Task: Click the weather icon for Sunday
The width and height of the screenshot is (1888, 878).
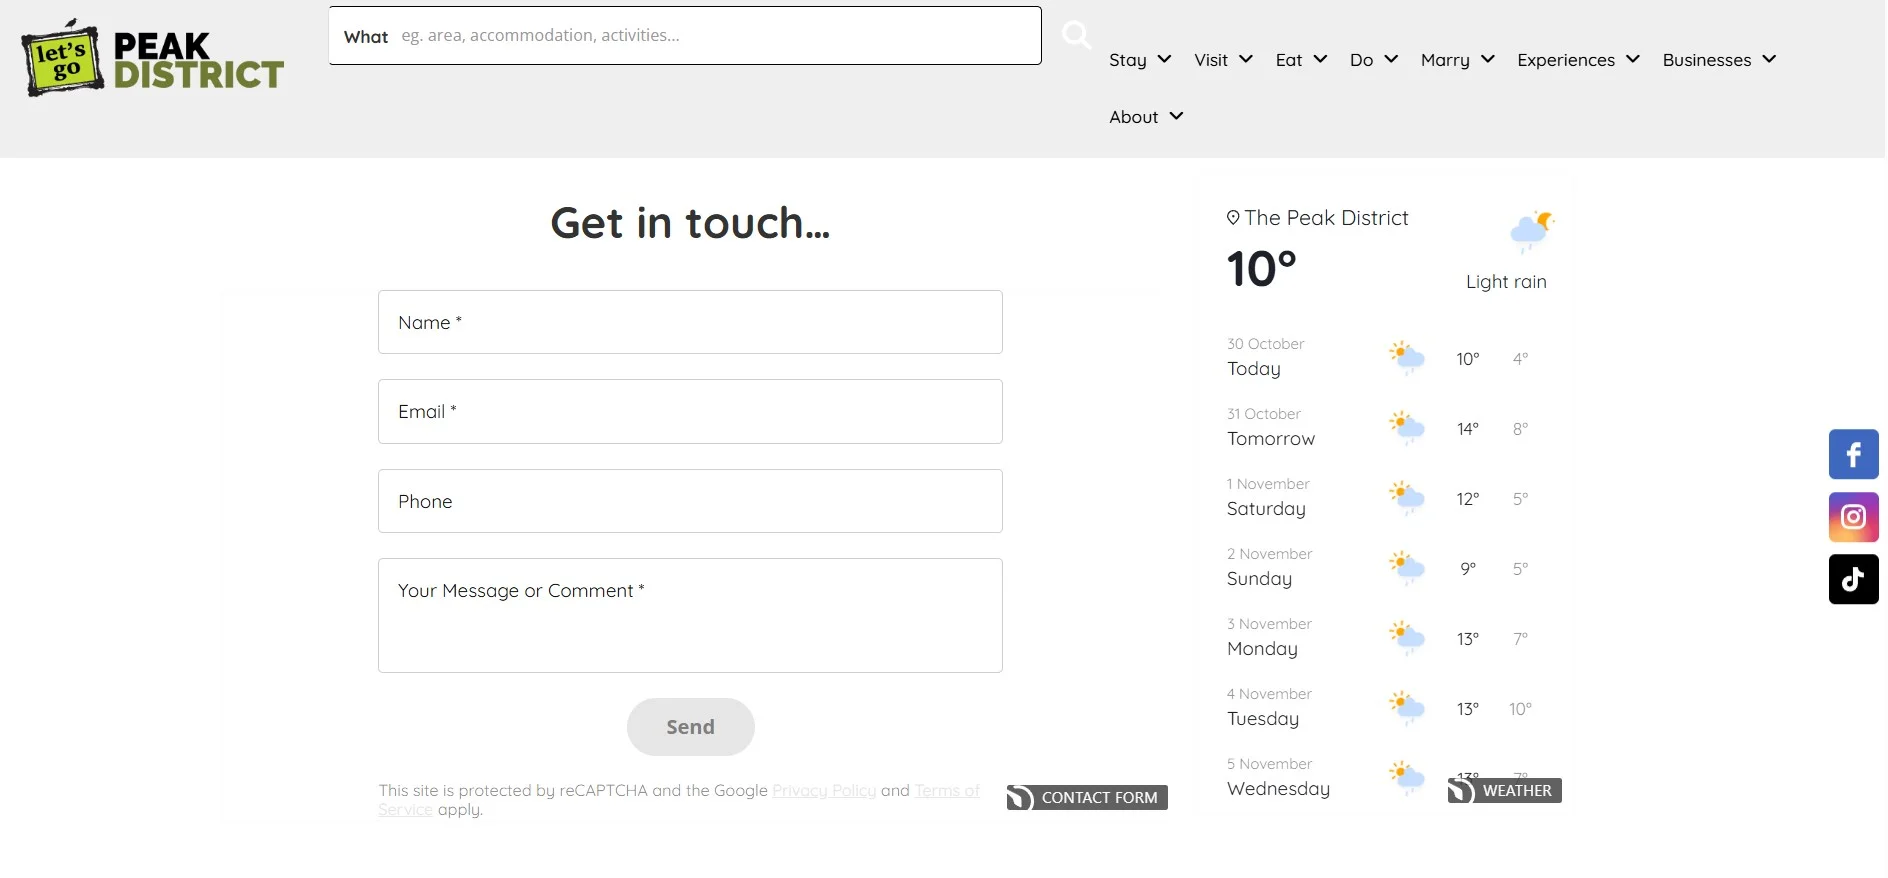Action: tap(1407, 567)
